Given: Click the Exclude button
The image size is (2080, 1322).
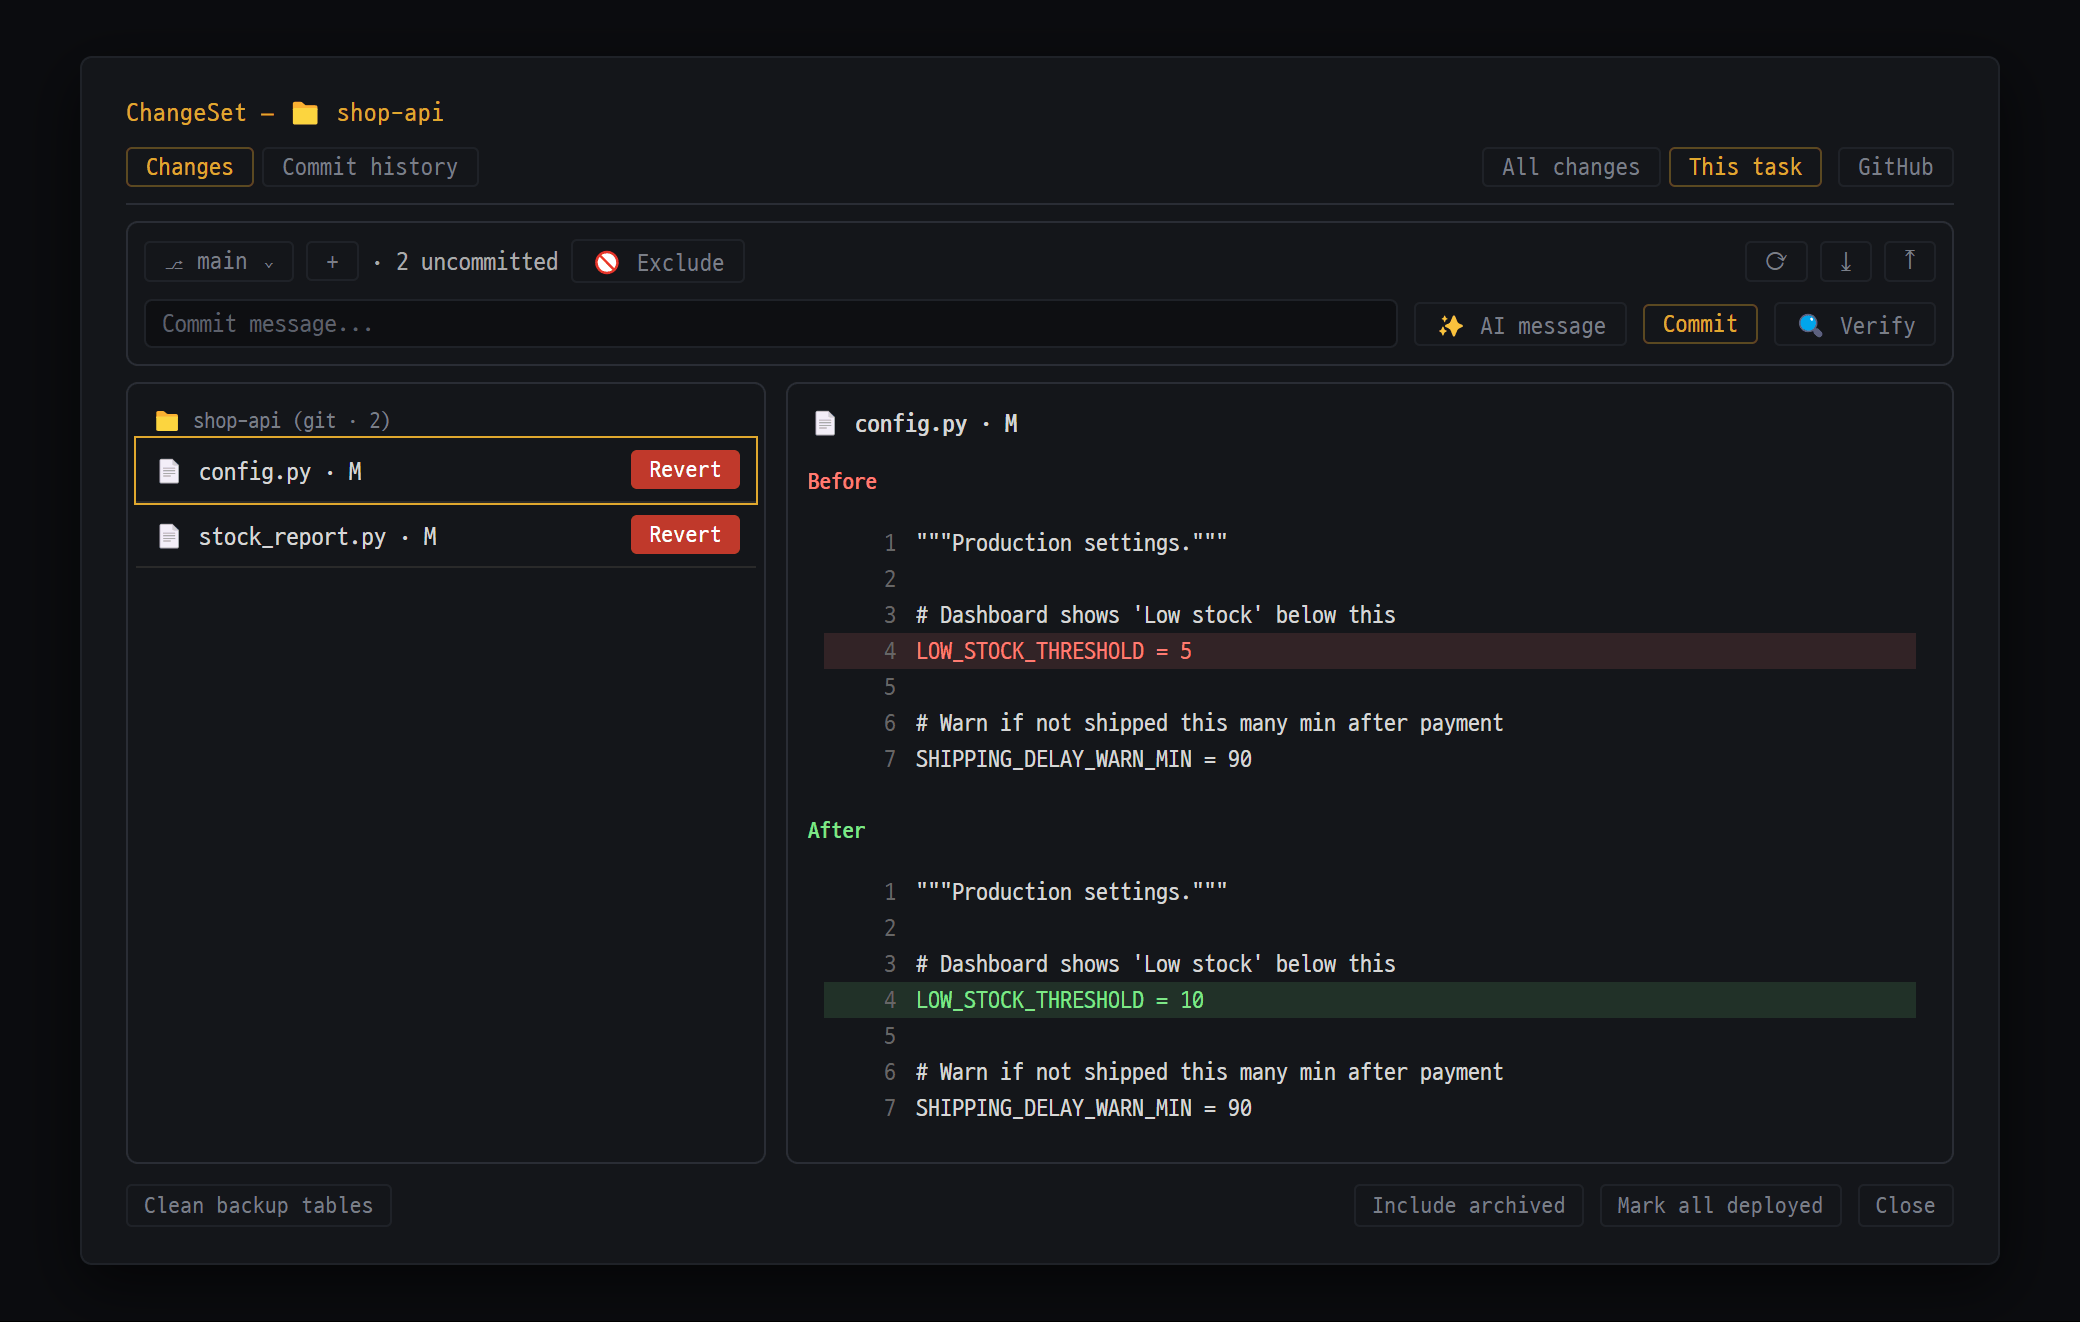Looking at the screenshot, I should tap(658, 262).
